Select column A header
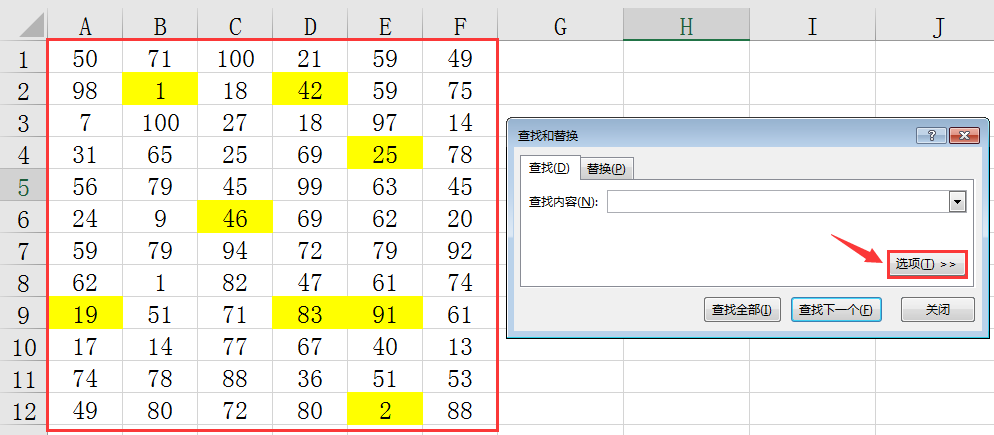The image size is (994, 435). [x=85, y=26]
